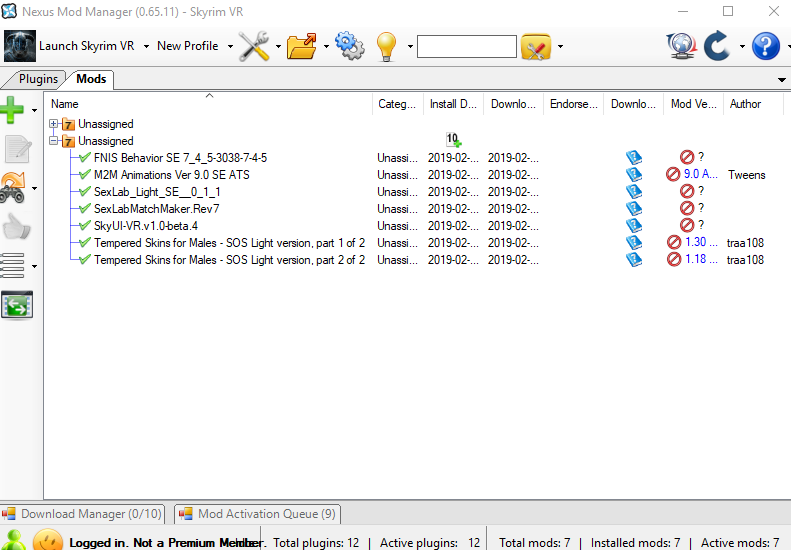Click the yellow folder find-tools icon
The image size is (791, 550).
point(536,46)
